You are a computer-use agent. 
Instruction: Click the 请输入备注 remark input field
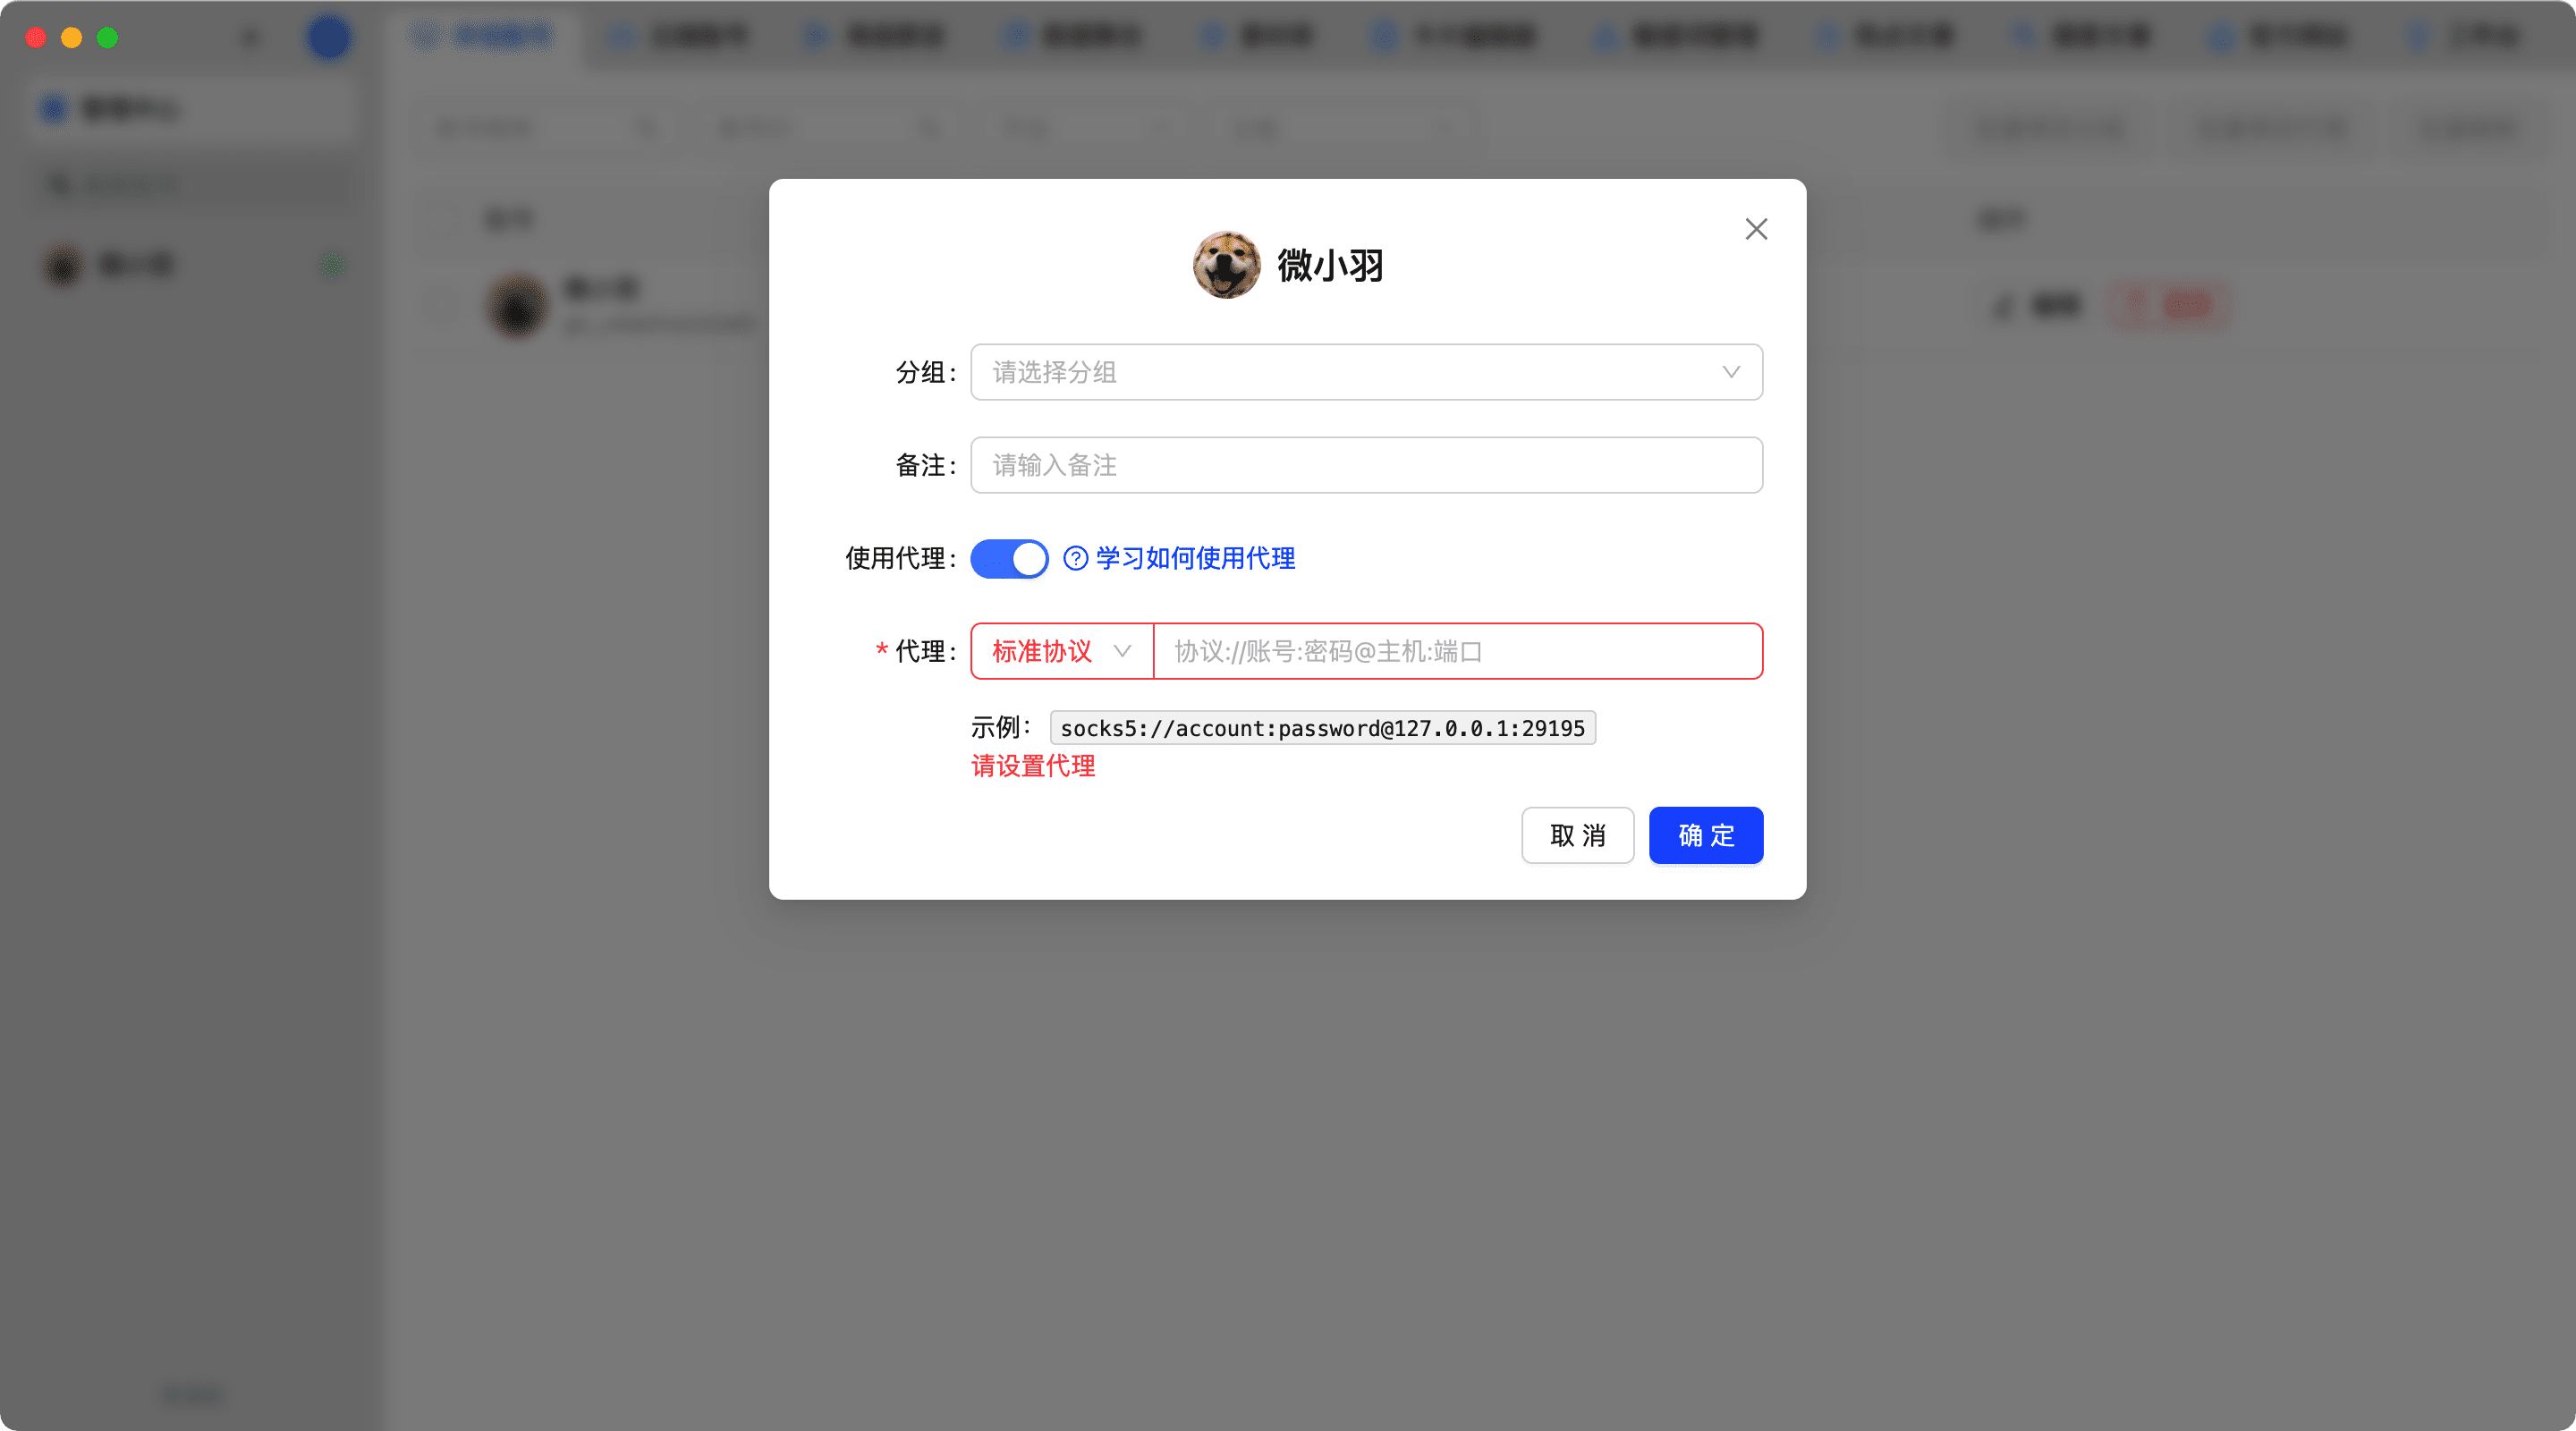[x=1365, y=465]
